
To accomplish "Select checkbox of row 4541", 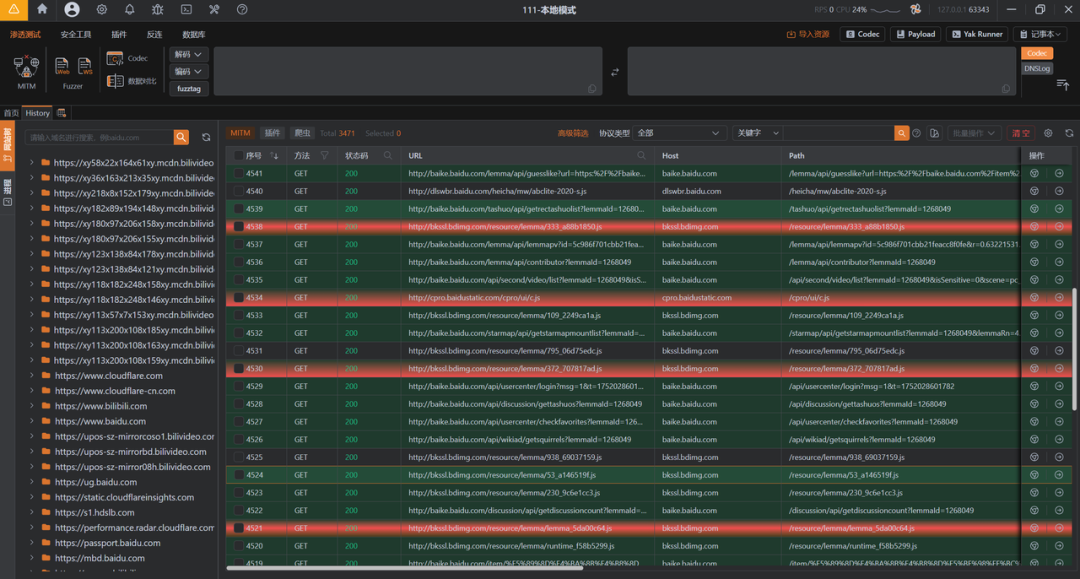I will [x=238, y=173].
